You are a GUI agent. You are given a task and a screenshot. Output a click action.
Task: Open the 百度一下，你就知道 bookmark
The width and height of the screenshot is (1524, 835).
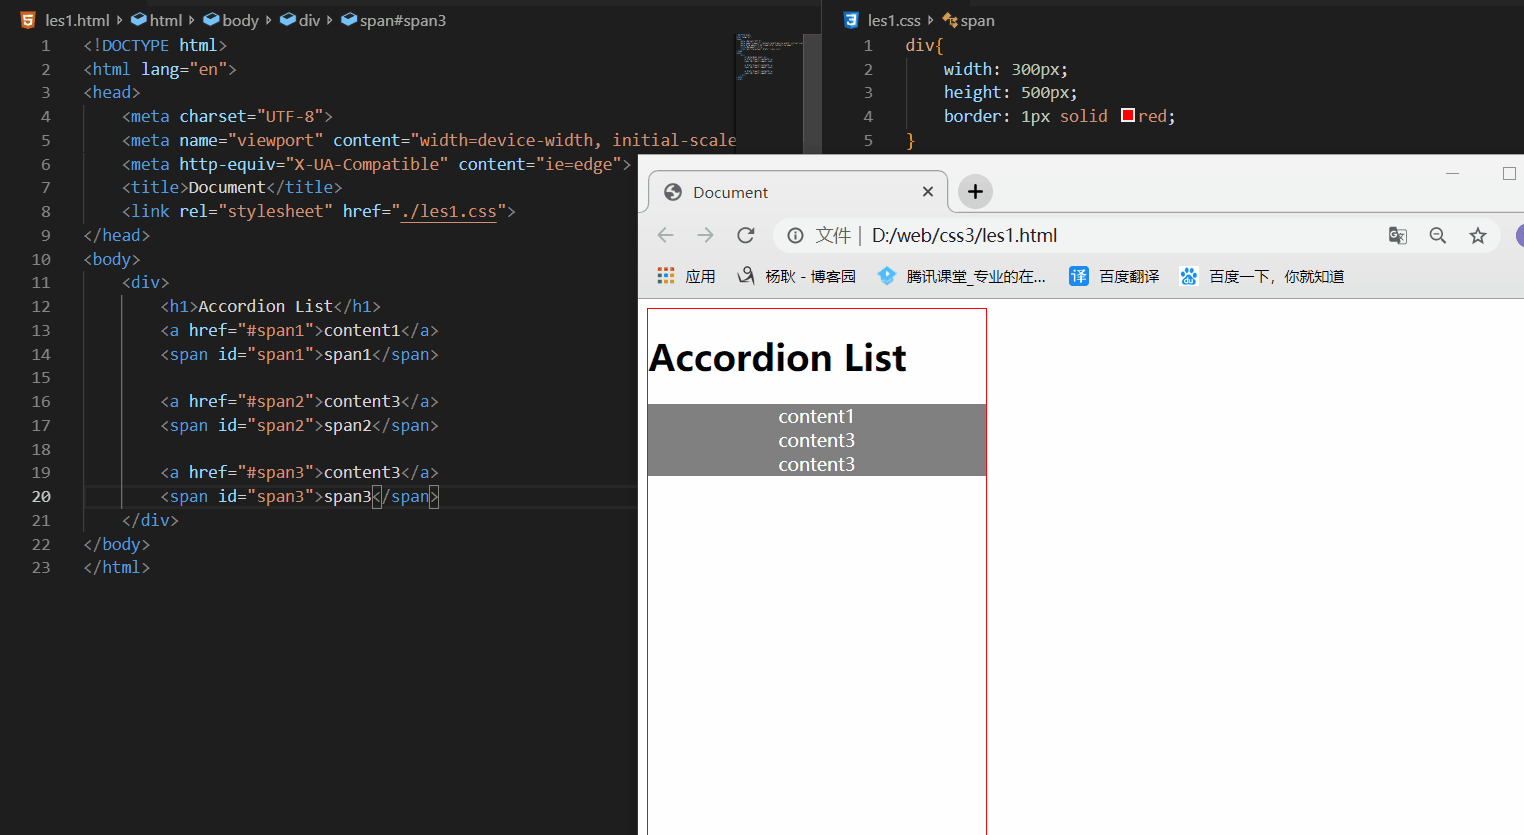pos(1262,277)
